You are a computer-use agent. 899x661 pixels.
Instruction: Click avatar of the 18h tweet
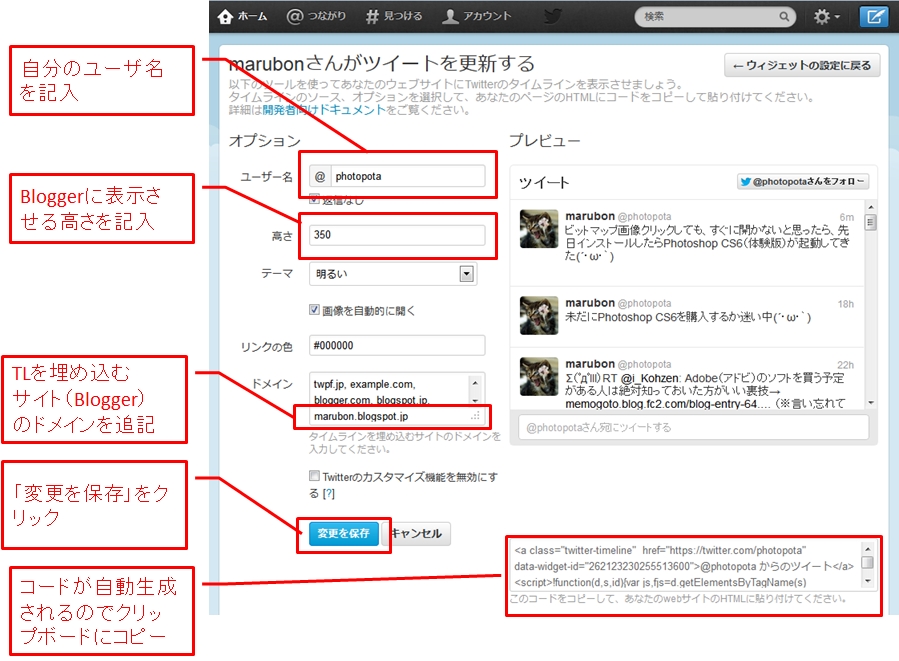pyautogui.click(x=538, y=315)
